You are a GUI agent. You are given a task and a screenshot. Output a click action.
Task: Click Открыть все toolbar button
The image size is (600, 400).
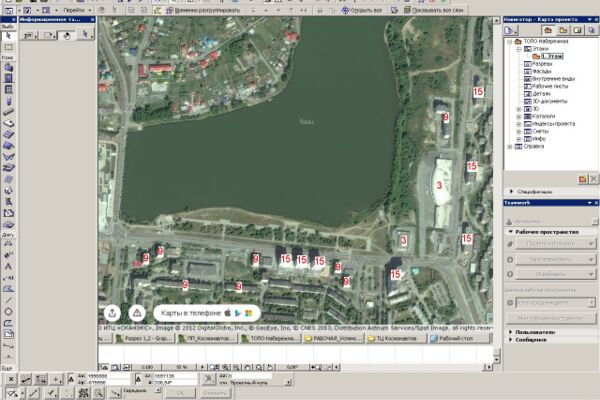point(362,10)
